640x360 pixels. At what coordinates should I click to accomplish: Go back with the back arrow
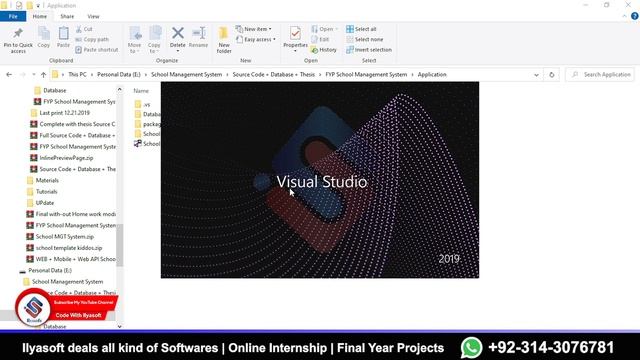(9, 75)
